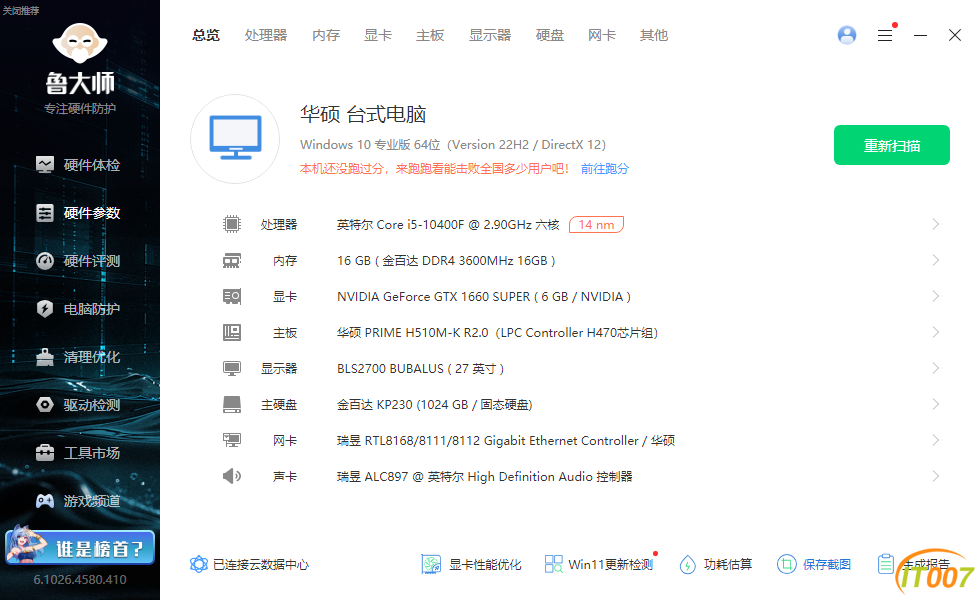Click the 金百达 KP230 disk text
980x600 pixels.
tap(434, 405)
